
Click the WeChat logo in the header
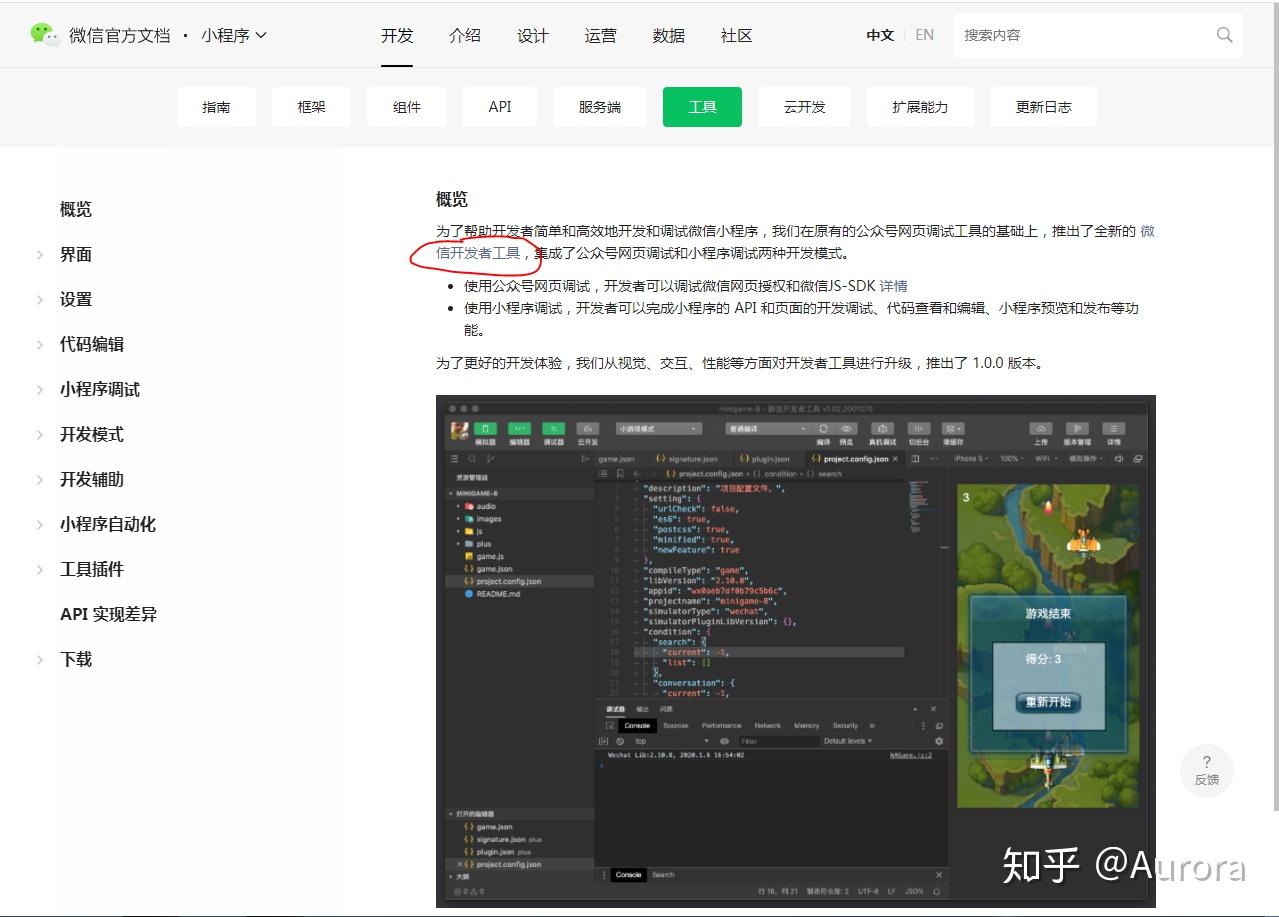[45, 34]
